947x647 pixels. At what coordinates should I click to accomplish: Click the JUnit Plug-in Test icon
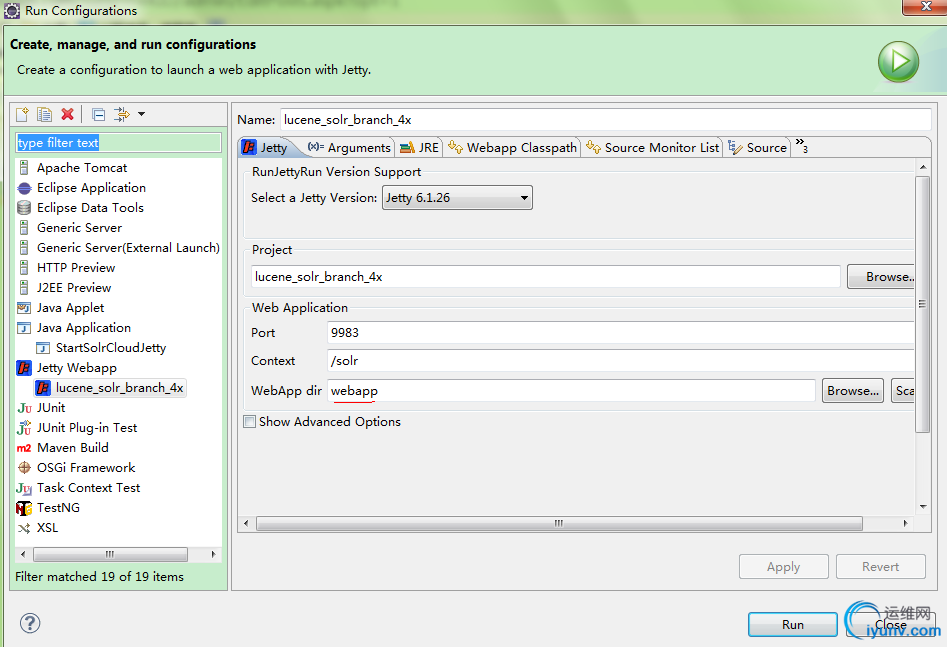(24, 428)
